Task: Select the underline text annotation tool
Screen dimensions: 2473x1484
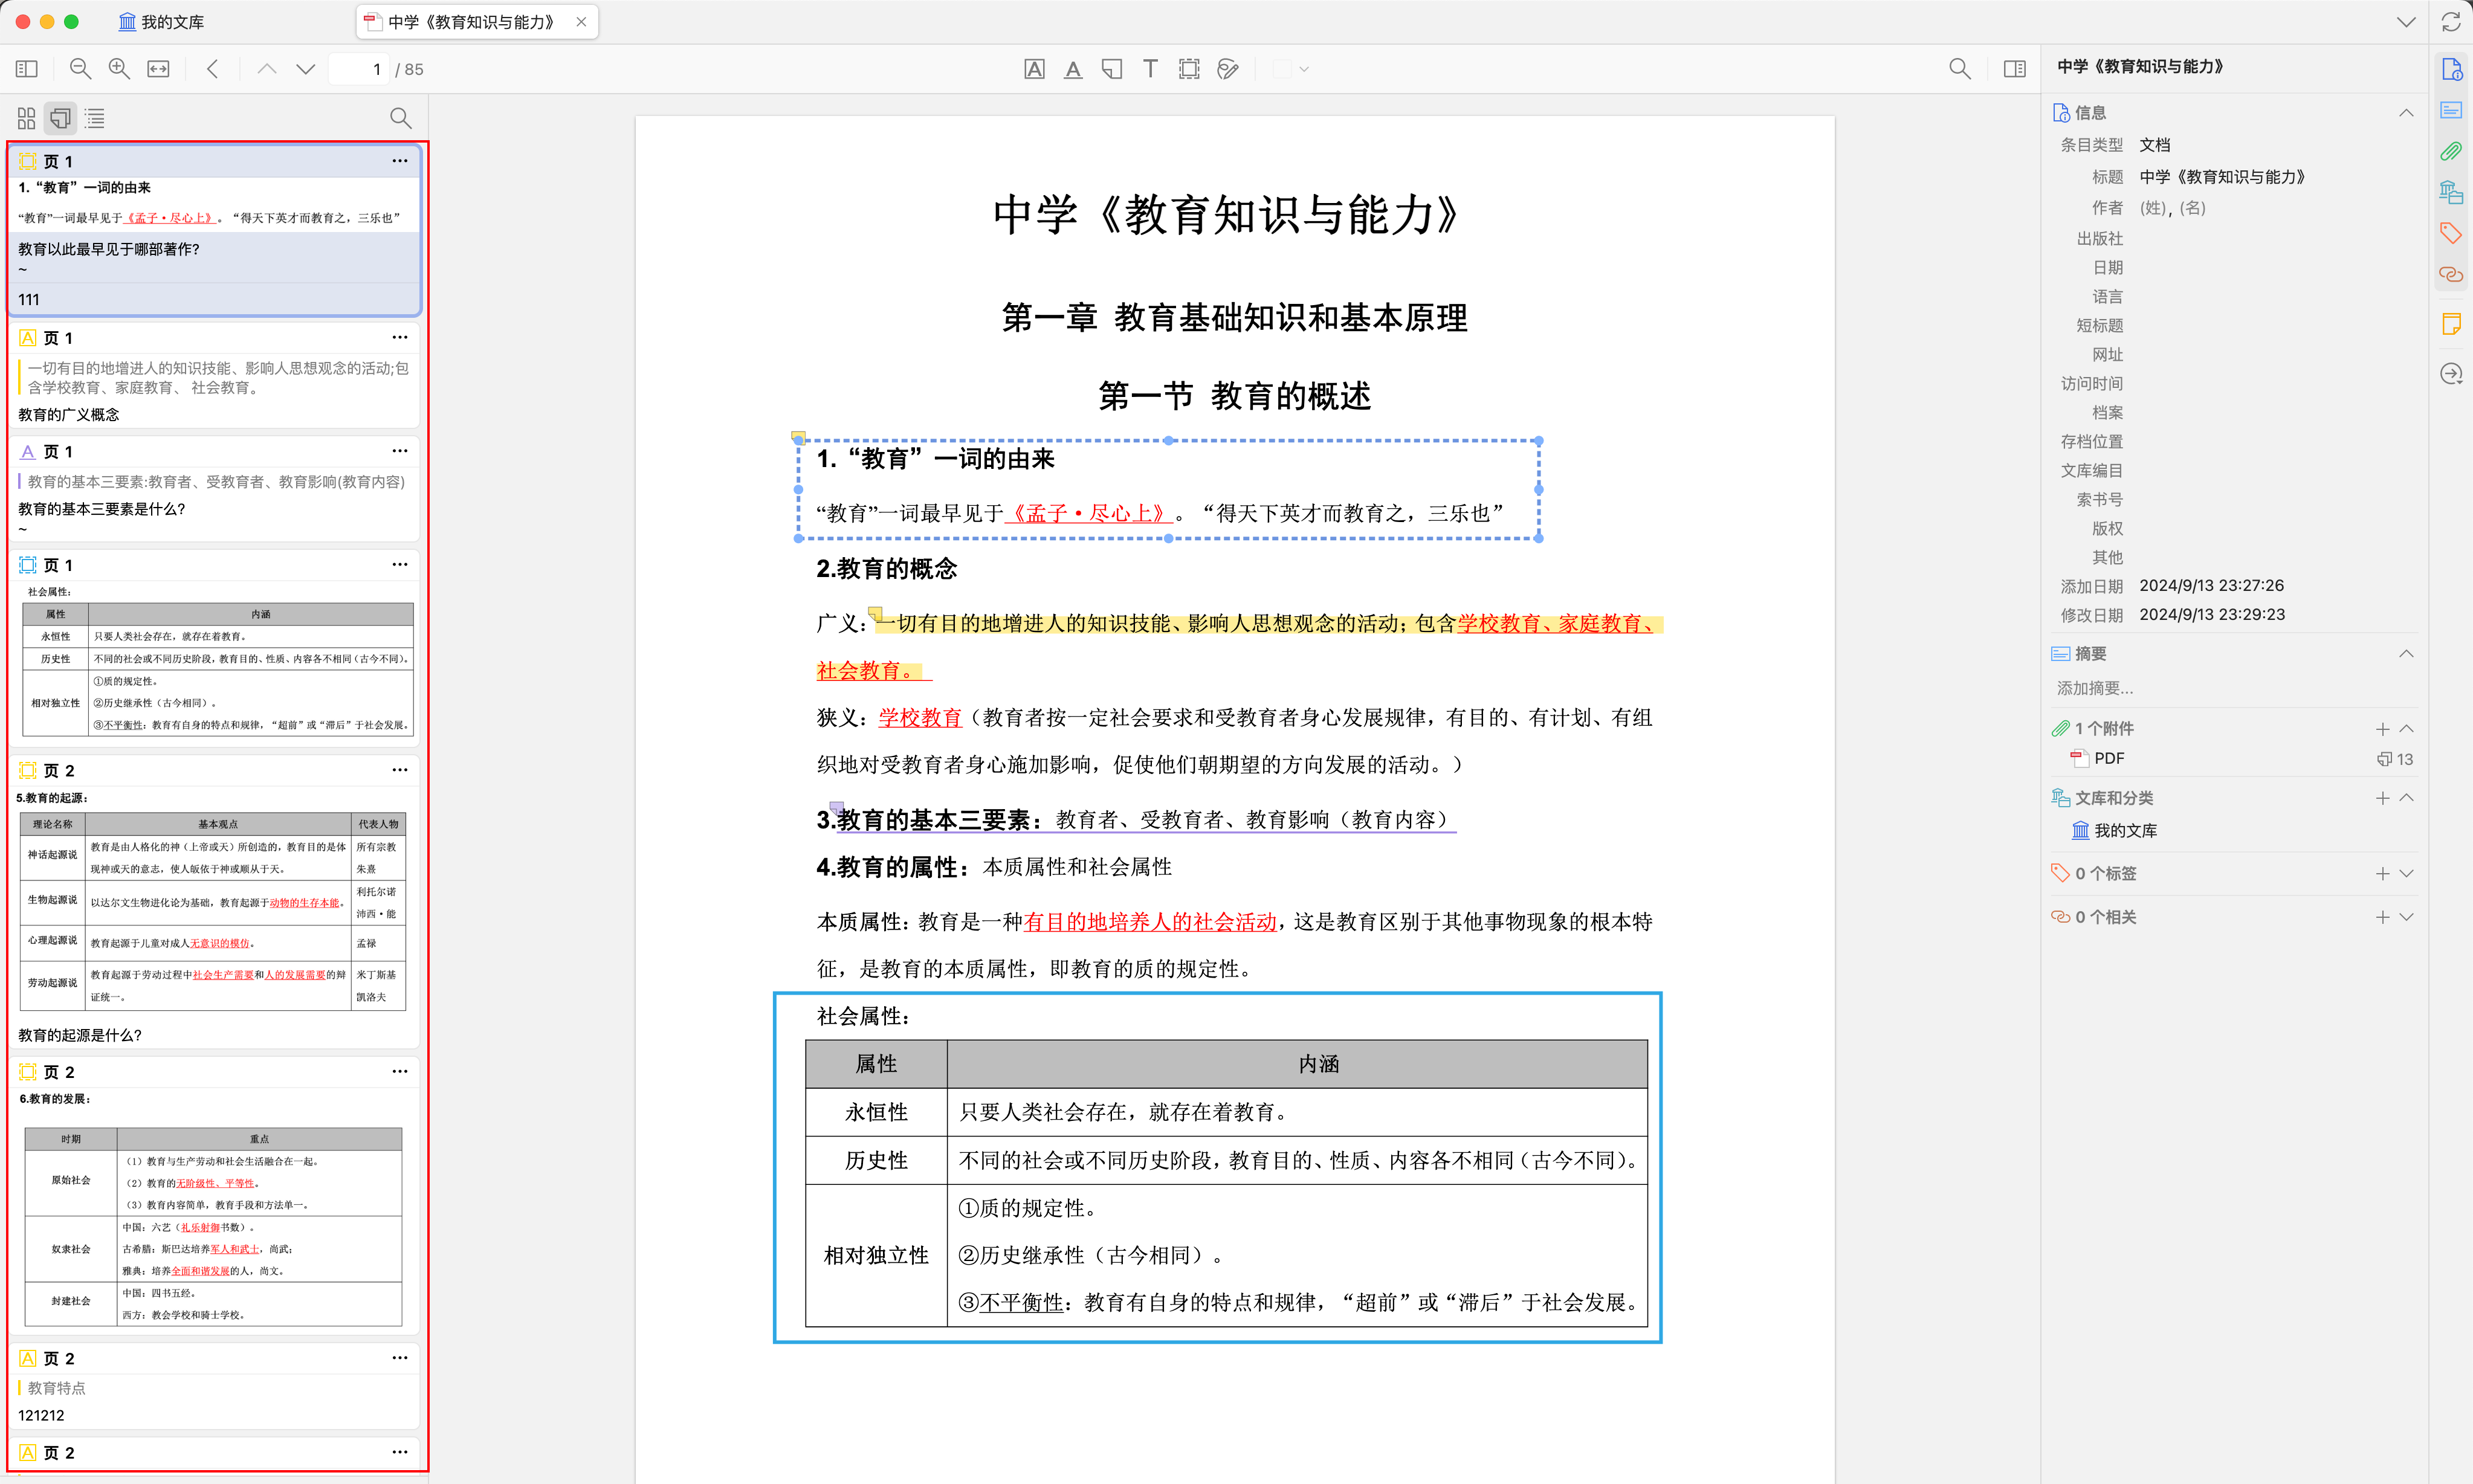Action: (x=1072, y=69)
